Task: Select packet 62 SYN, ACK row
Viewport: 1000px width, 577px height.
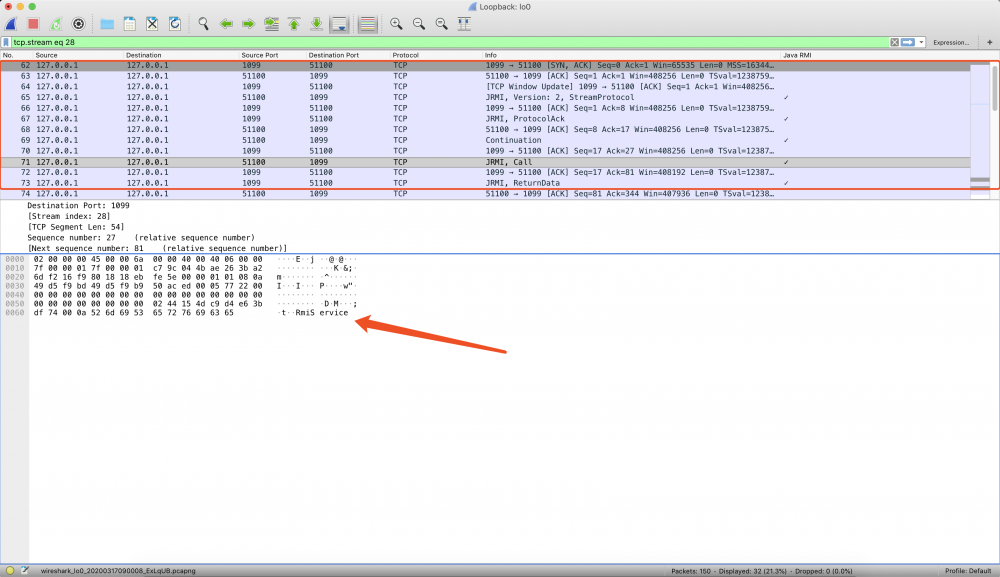Action: point(485,65)
